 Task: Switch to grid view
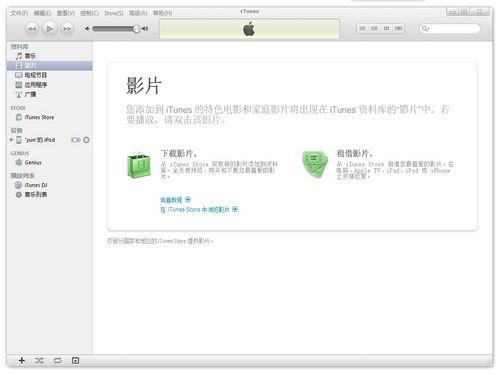click(x=386, y=29)
